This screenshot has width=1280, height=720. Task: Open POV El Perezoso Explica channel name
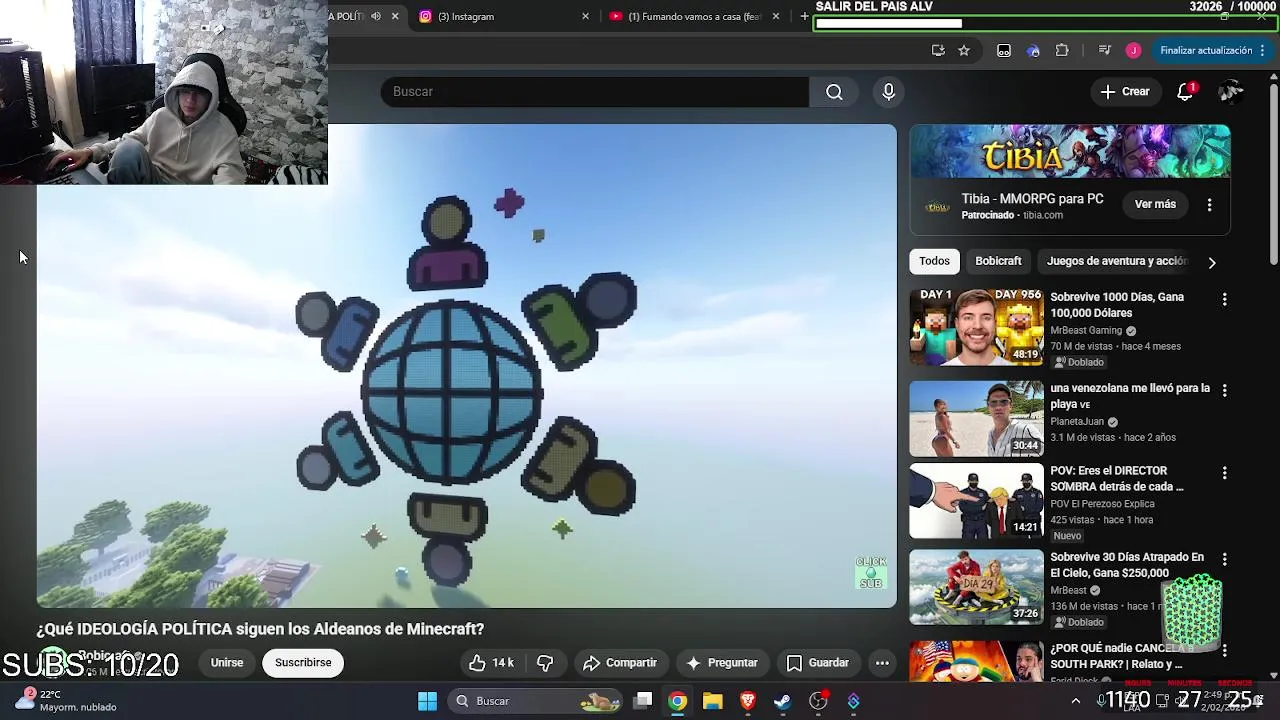1102,504
